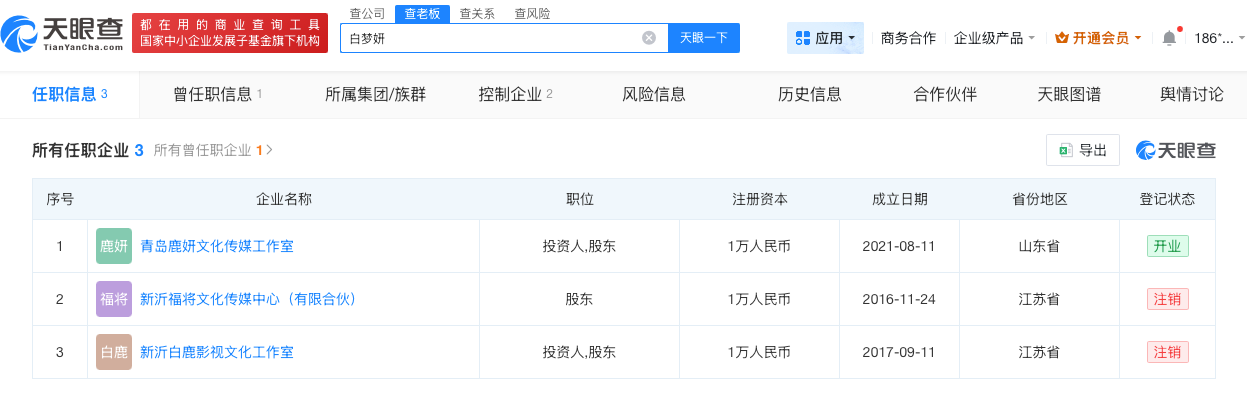Open the 风险信息 tab
1247x408 pixels.
654,94
